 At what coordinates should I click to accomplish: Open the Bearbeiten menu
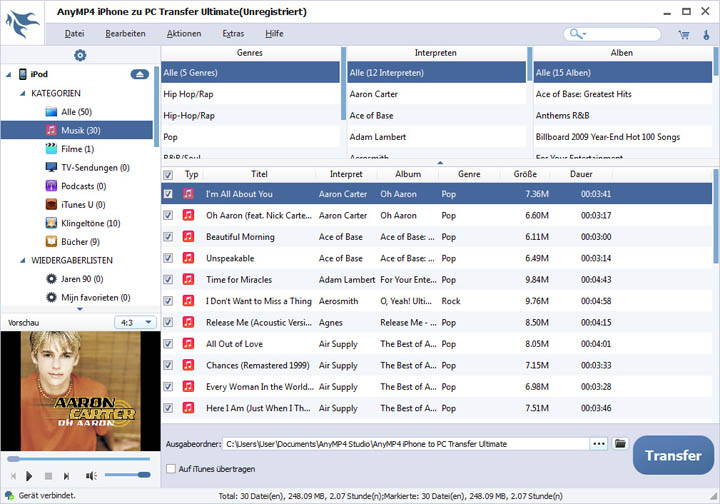pos(125,34)
